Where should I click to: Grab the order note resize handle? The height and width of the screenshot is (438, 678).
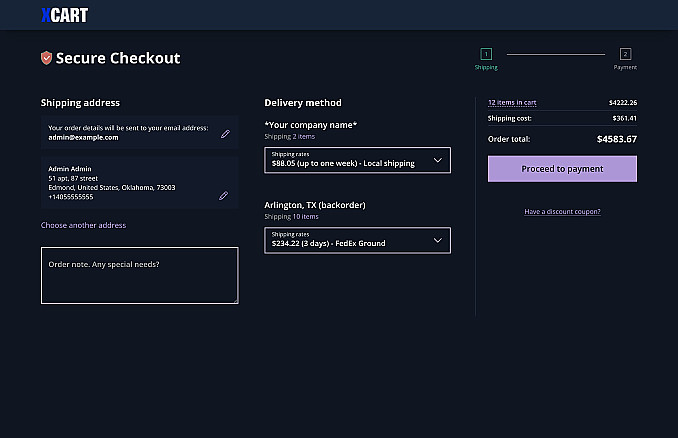[235, 299]
